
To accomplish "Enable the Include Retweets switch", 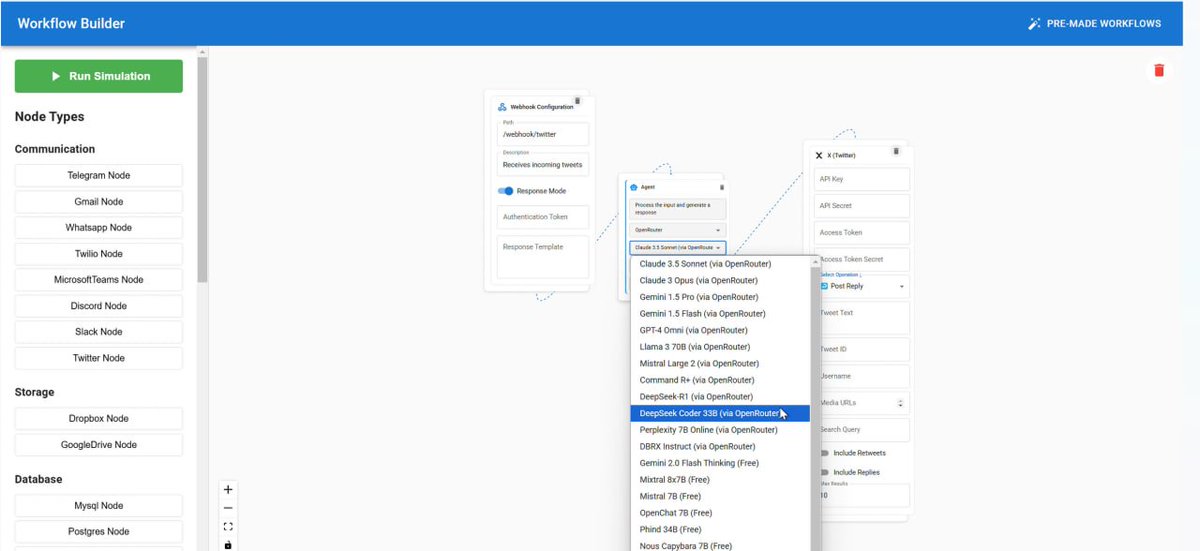I will [824, 453].
